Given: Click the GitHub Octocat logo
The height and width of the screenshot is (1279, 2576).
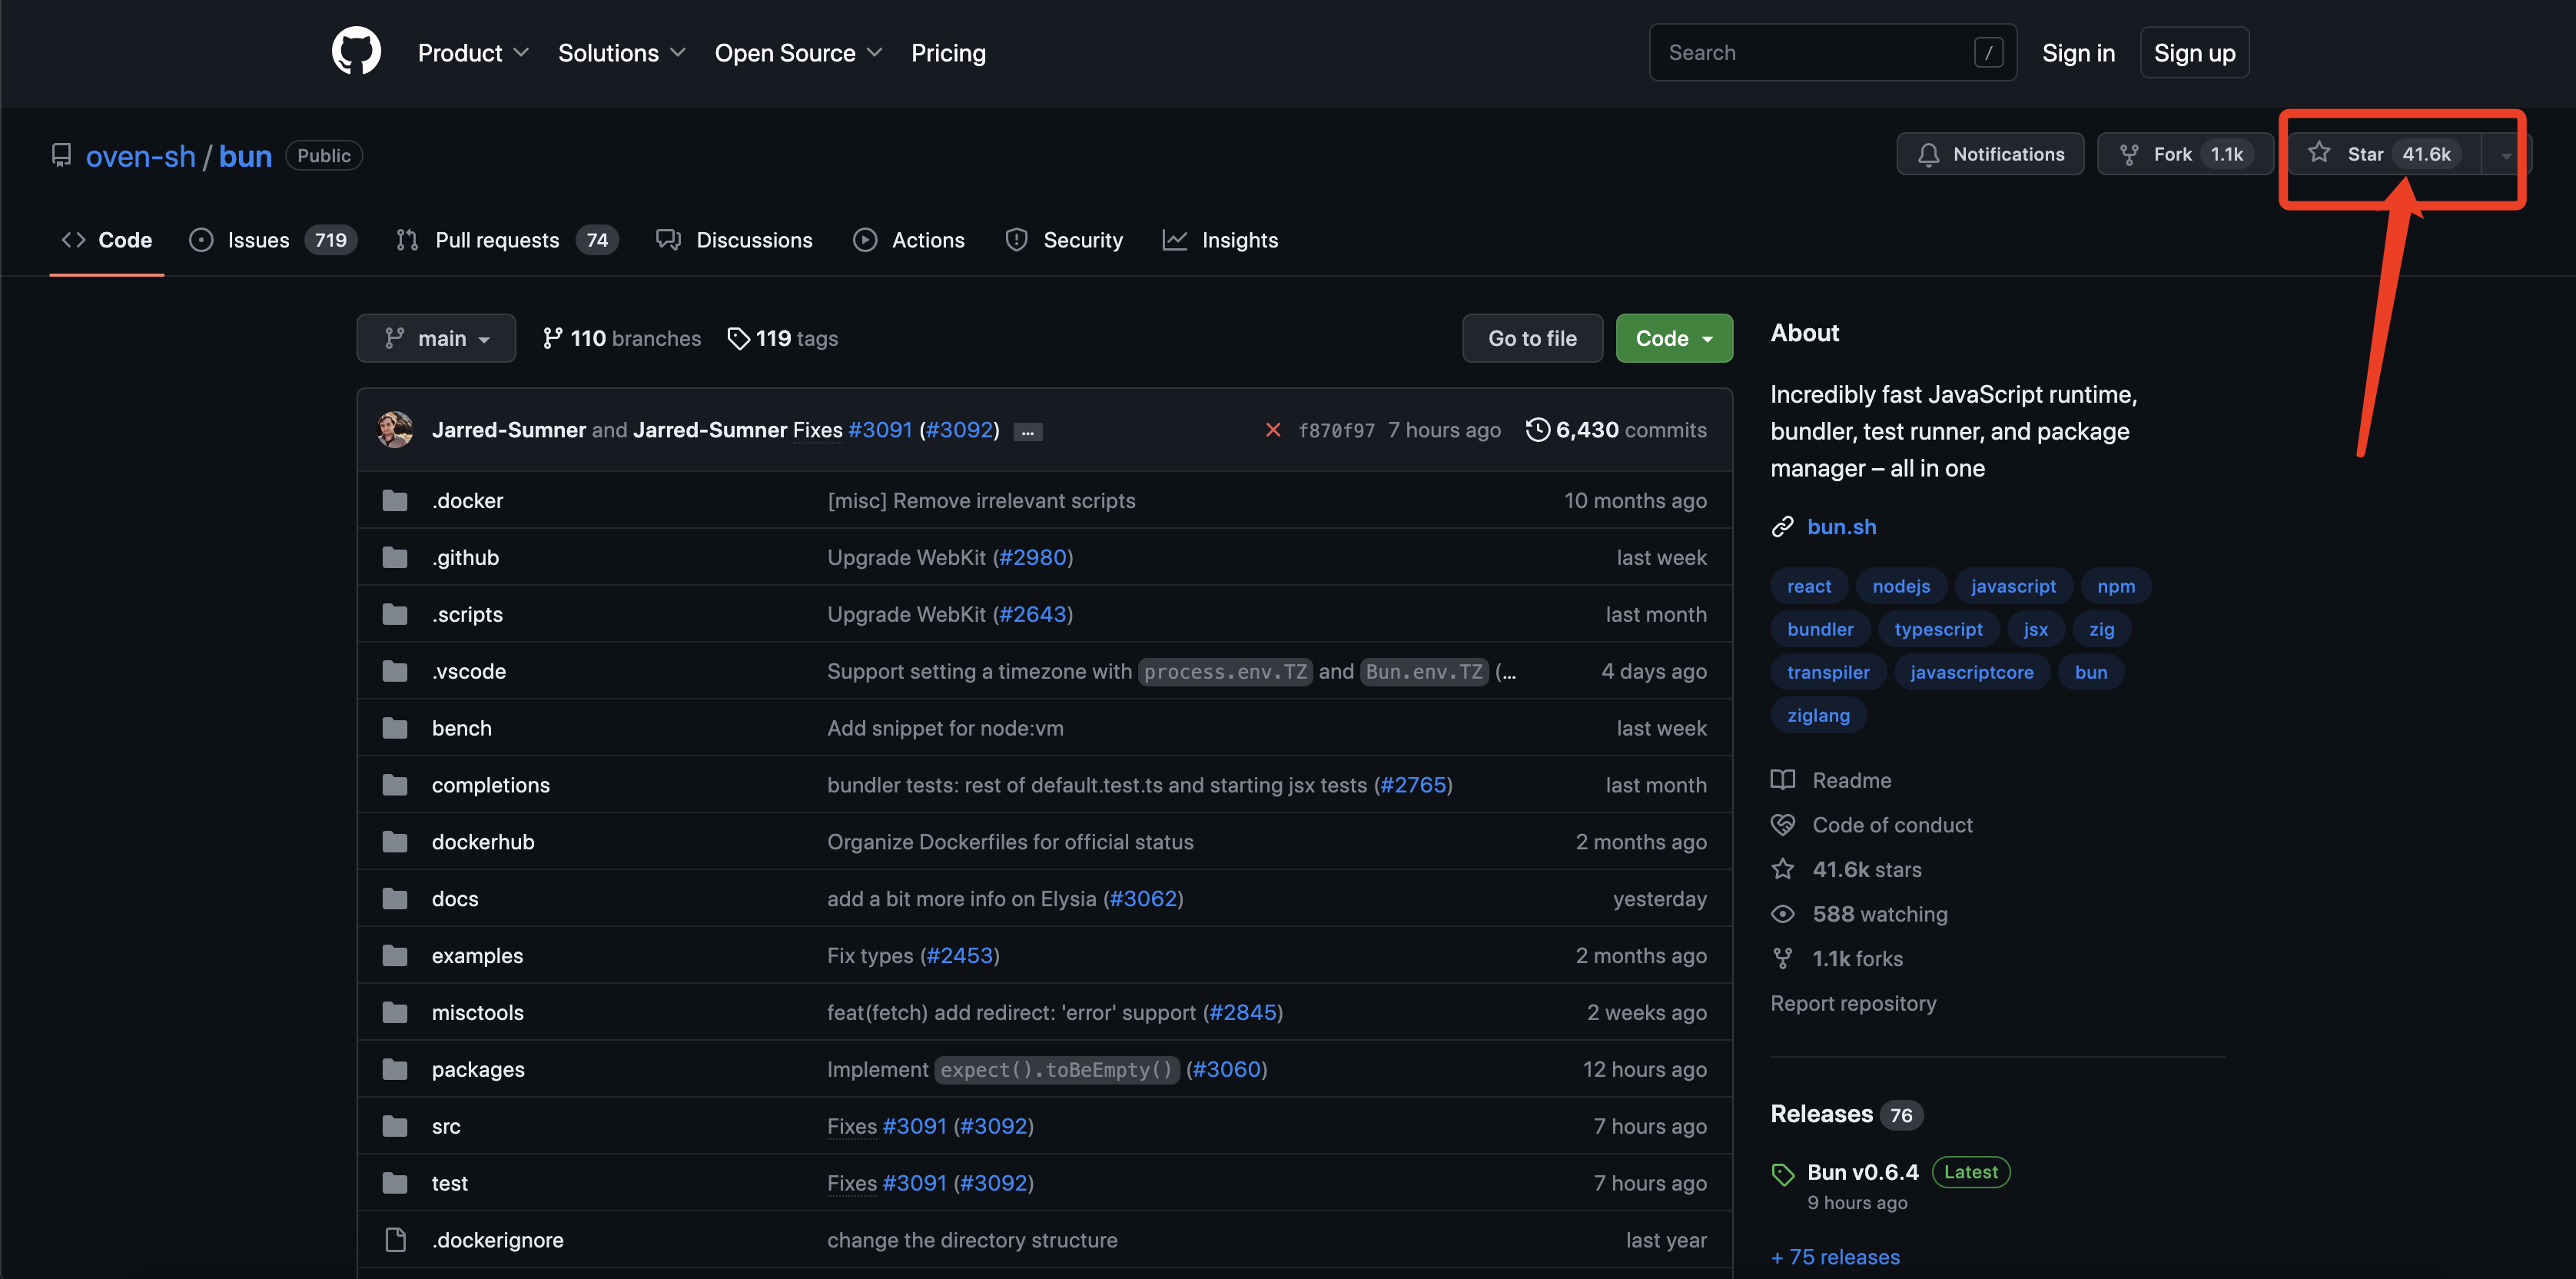Looking at the screenshot, I should [356, 52].
